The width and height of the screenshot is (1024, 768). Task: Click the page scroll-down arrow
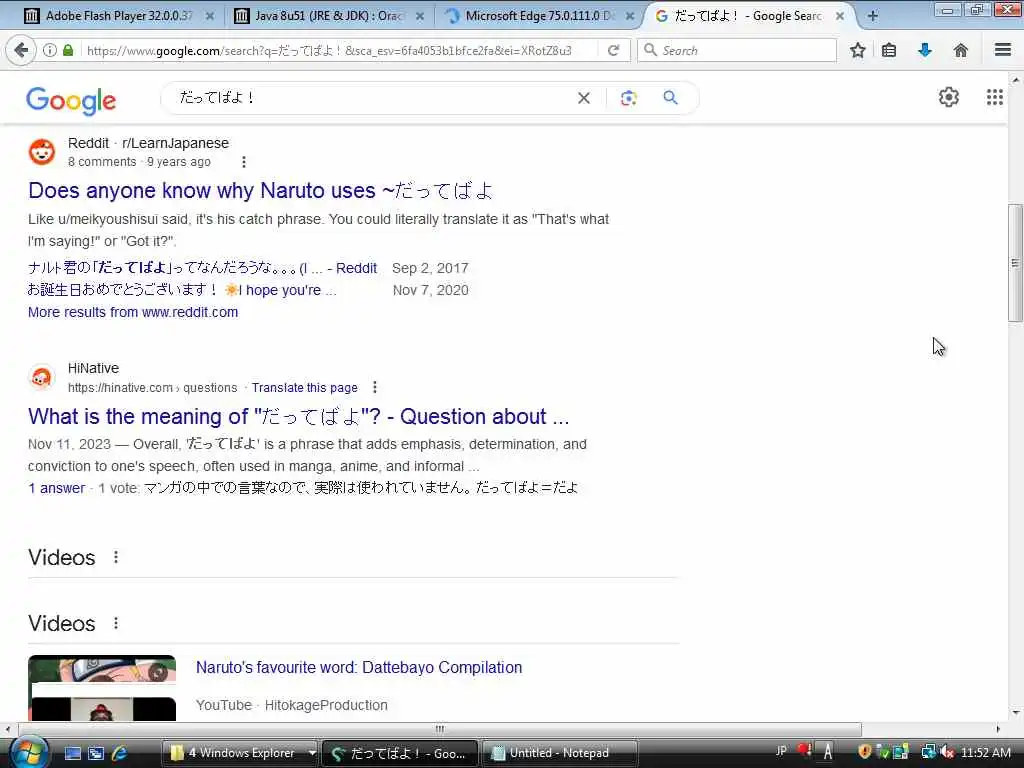(1015, 712)
